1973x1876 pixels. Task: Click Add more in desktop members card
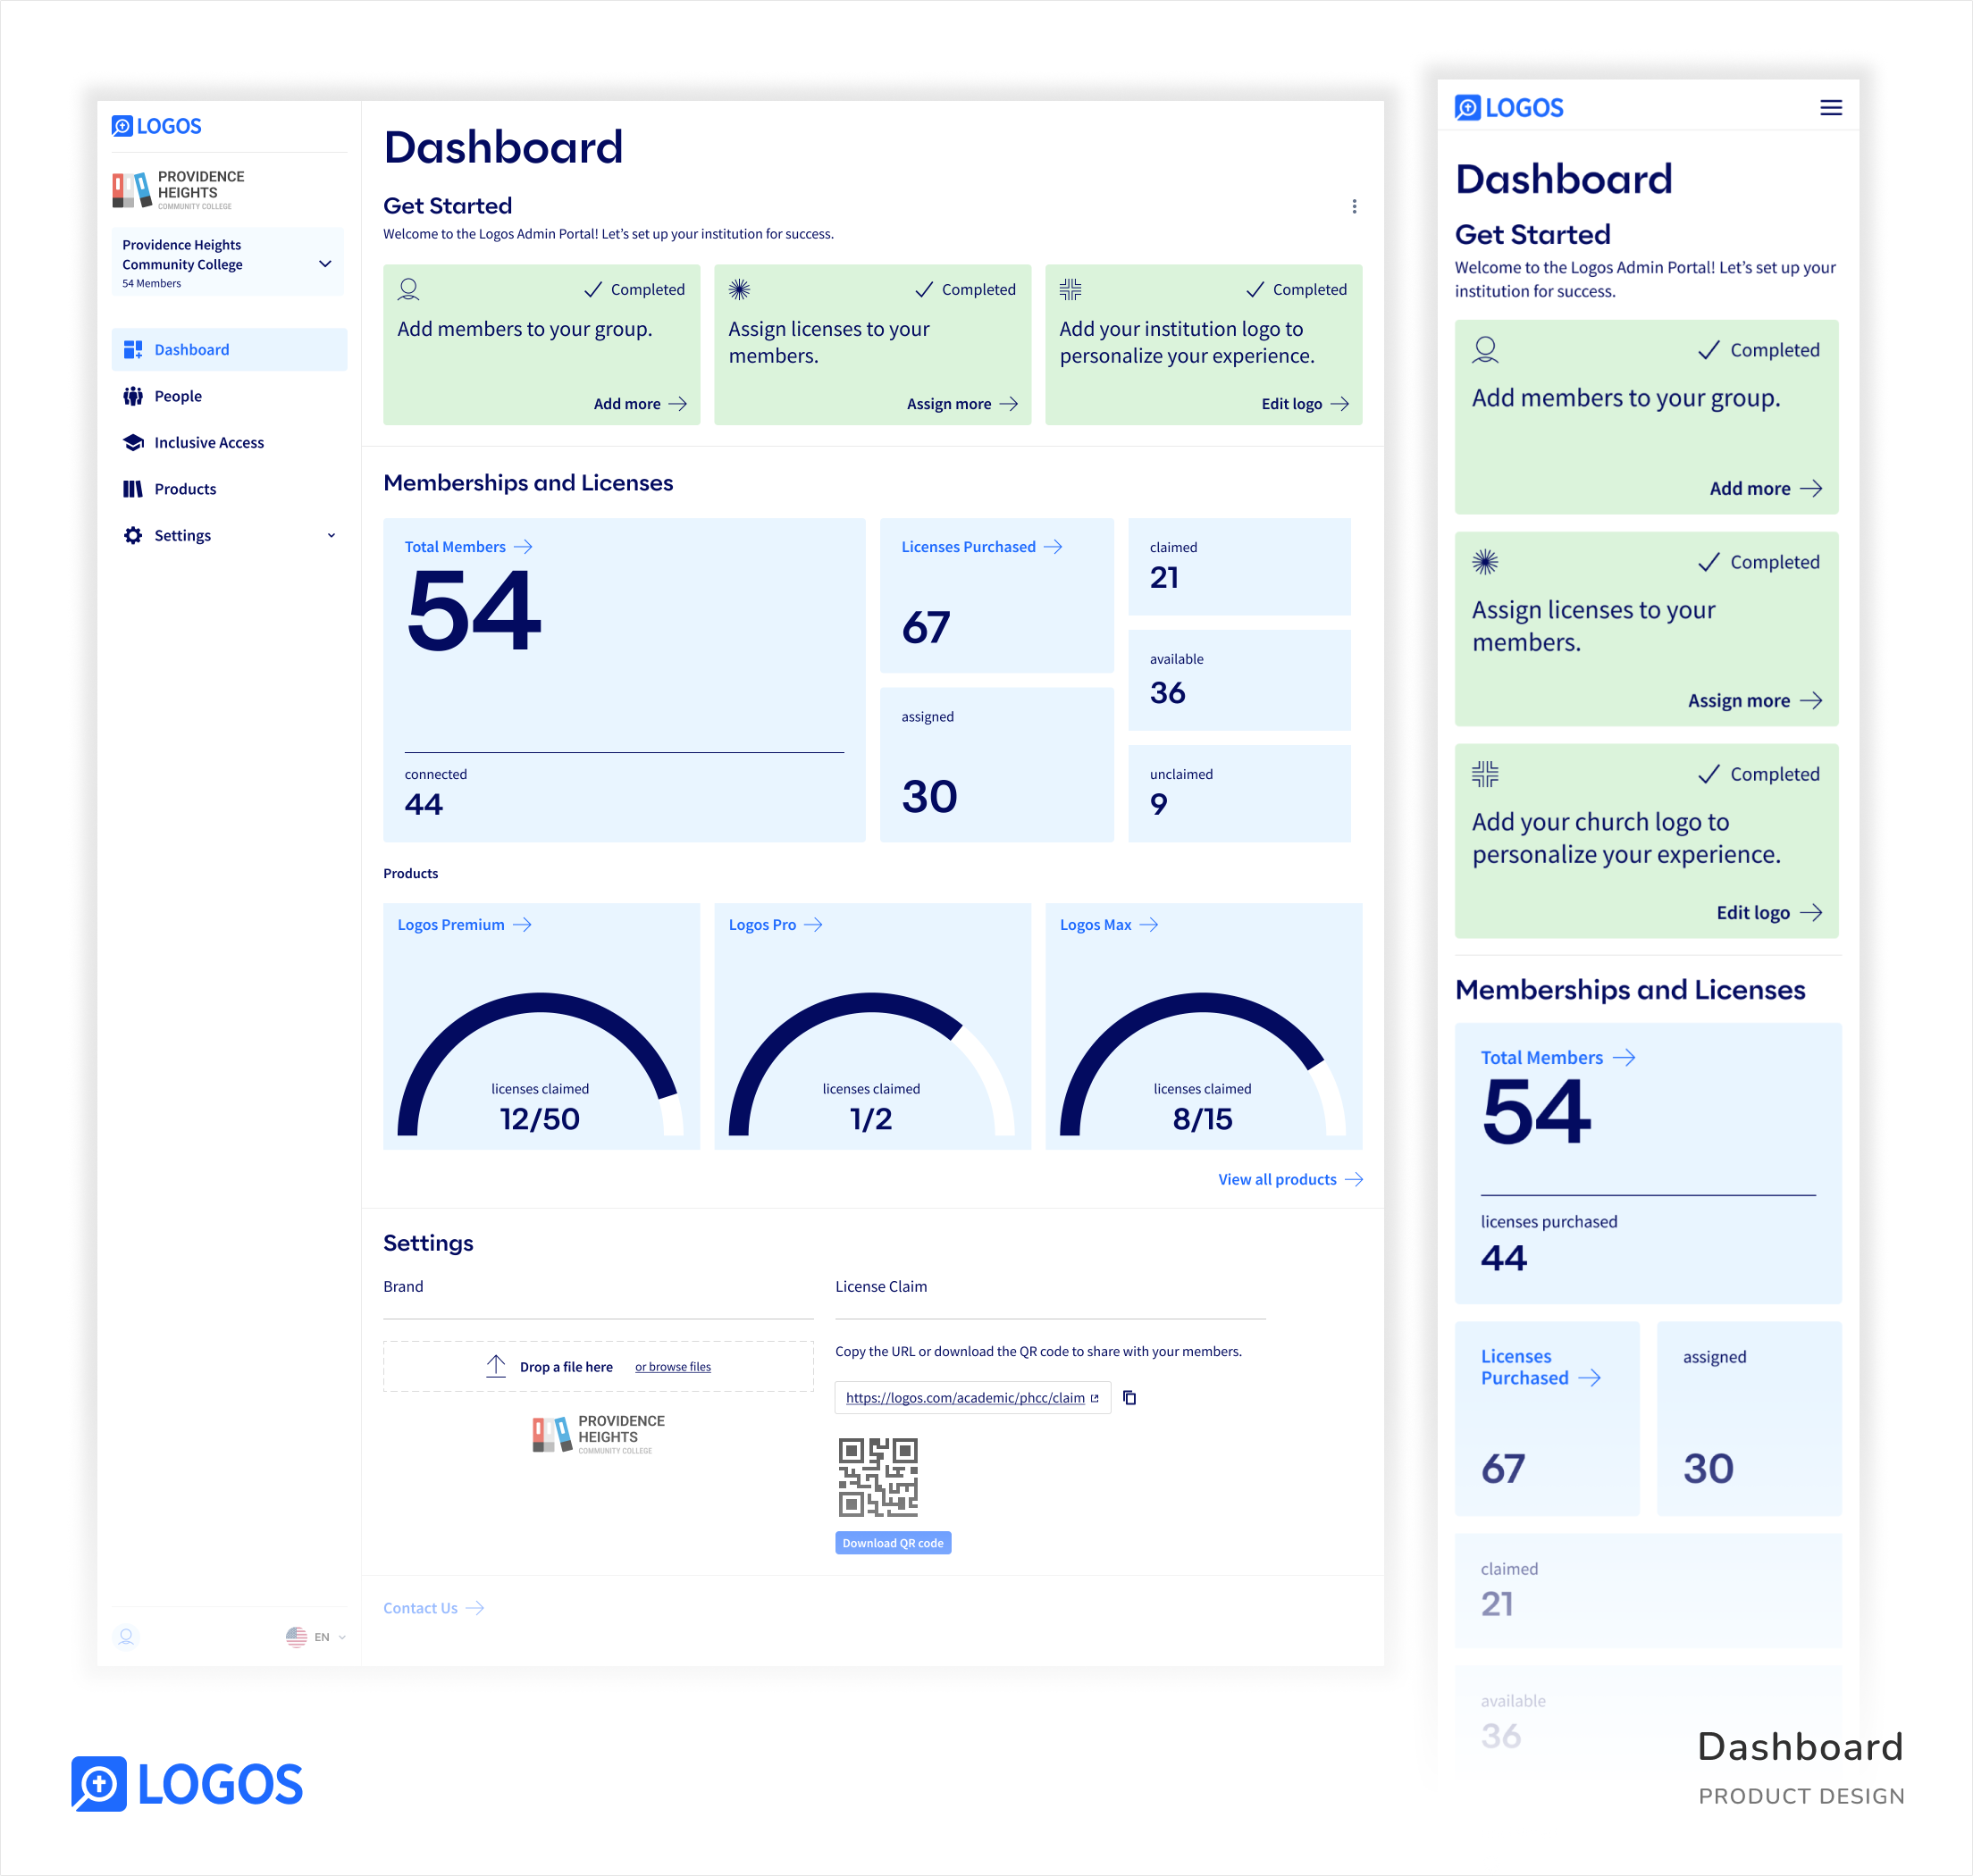point(640,404)
